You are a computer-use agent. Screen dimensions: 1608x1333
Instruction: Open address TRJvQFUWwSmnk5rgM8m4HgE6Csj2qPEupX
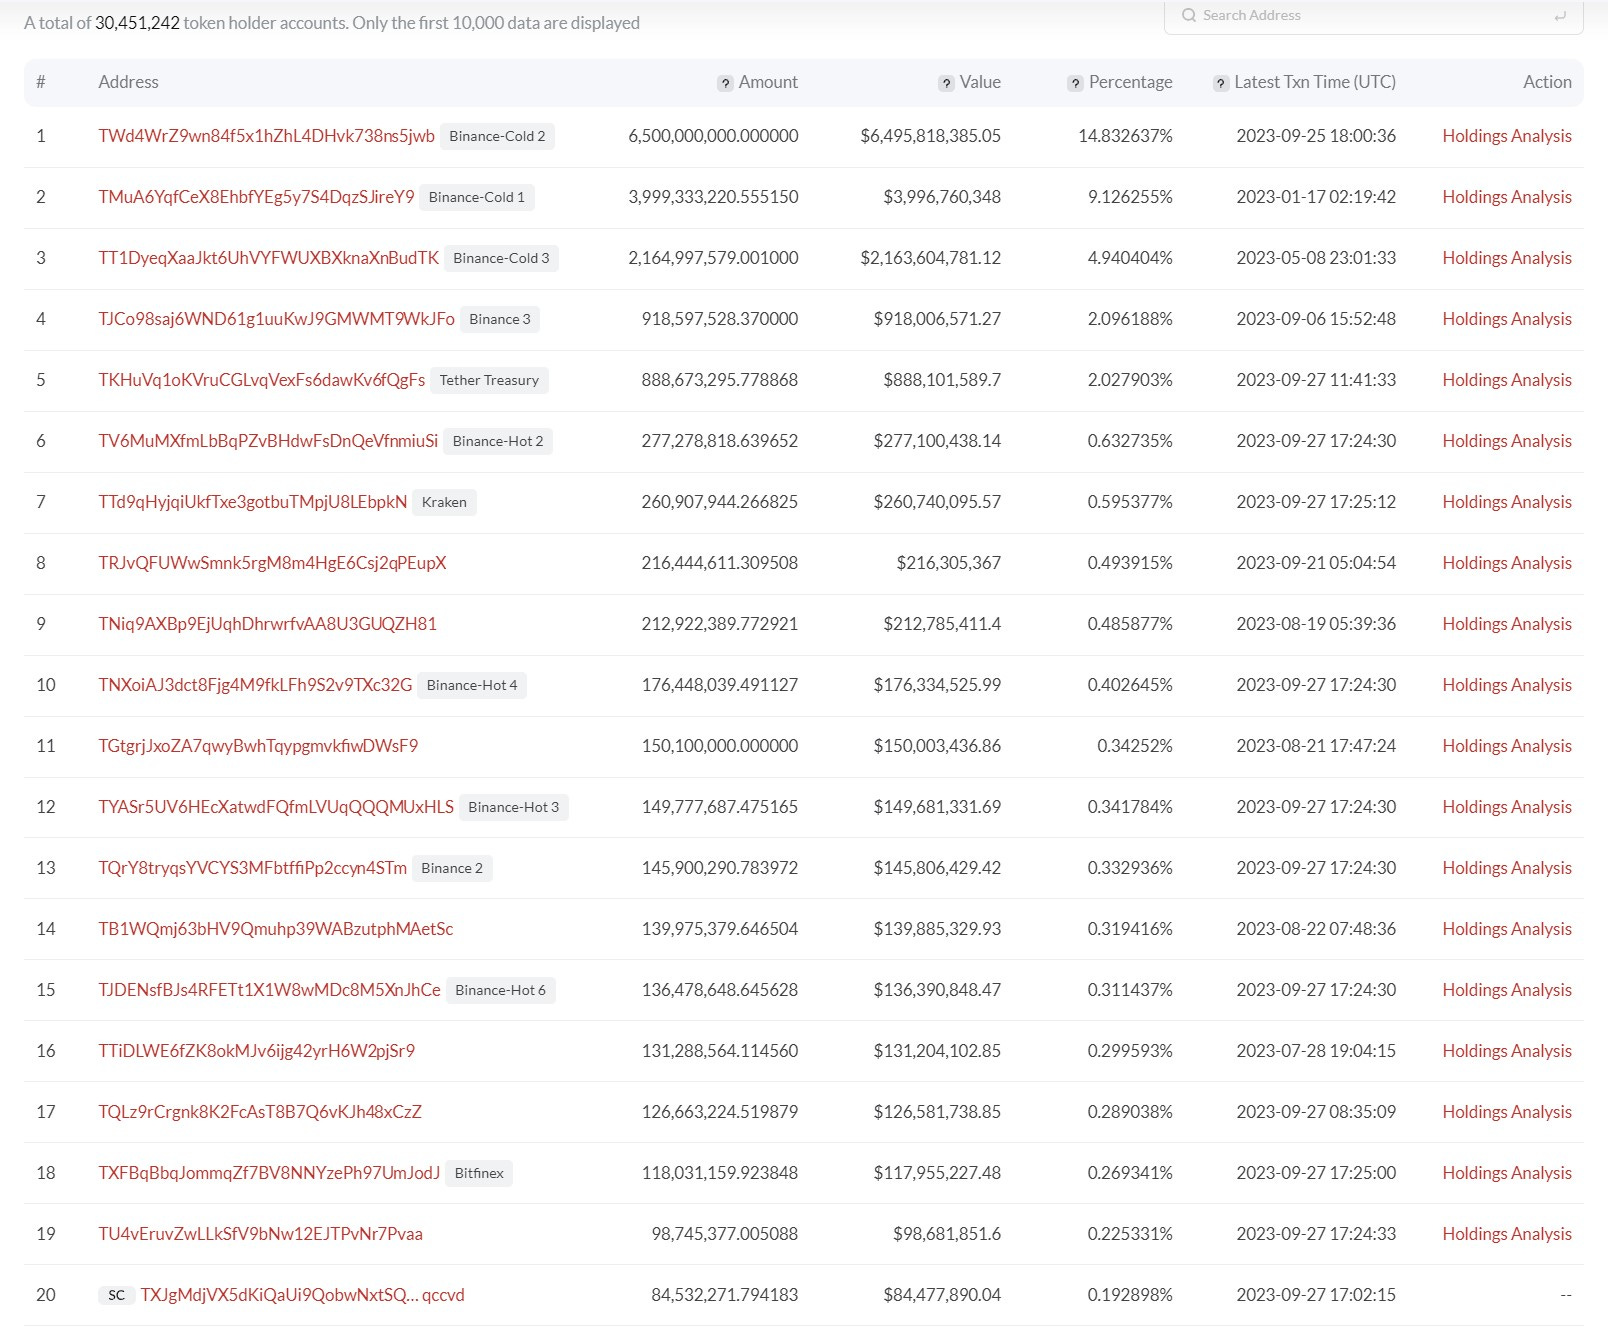pos(272,563)
